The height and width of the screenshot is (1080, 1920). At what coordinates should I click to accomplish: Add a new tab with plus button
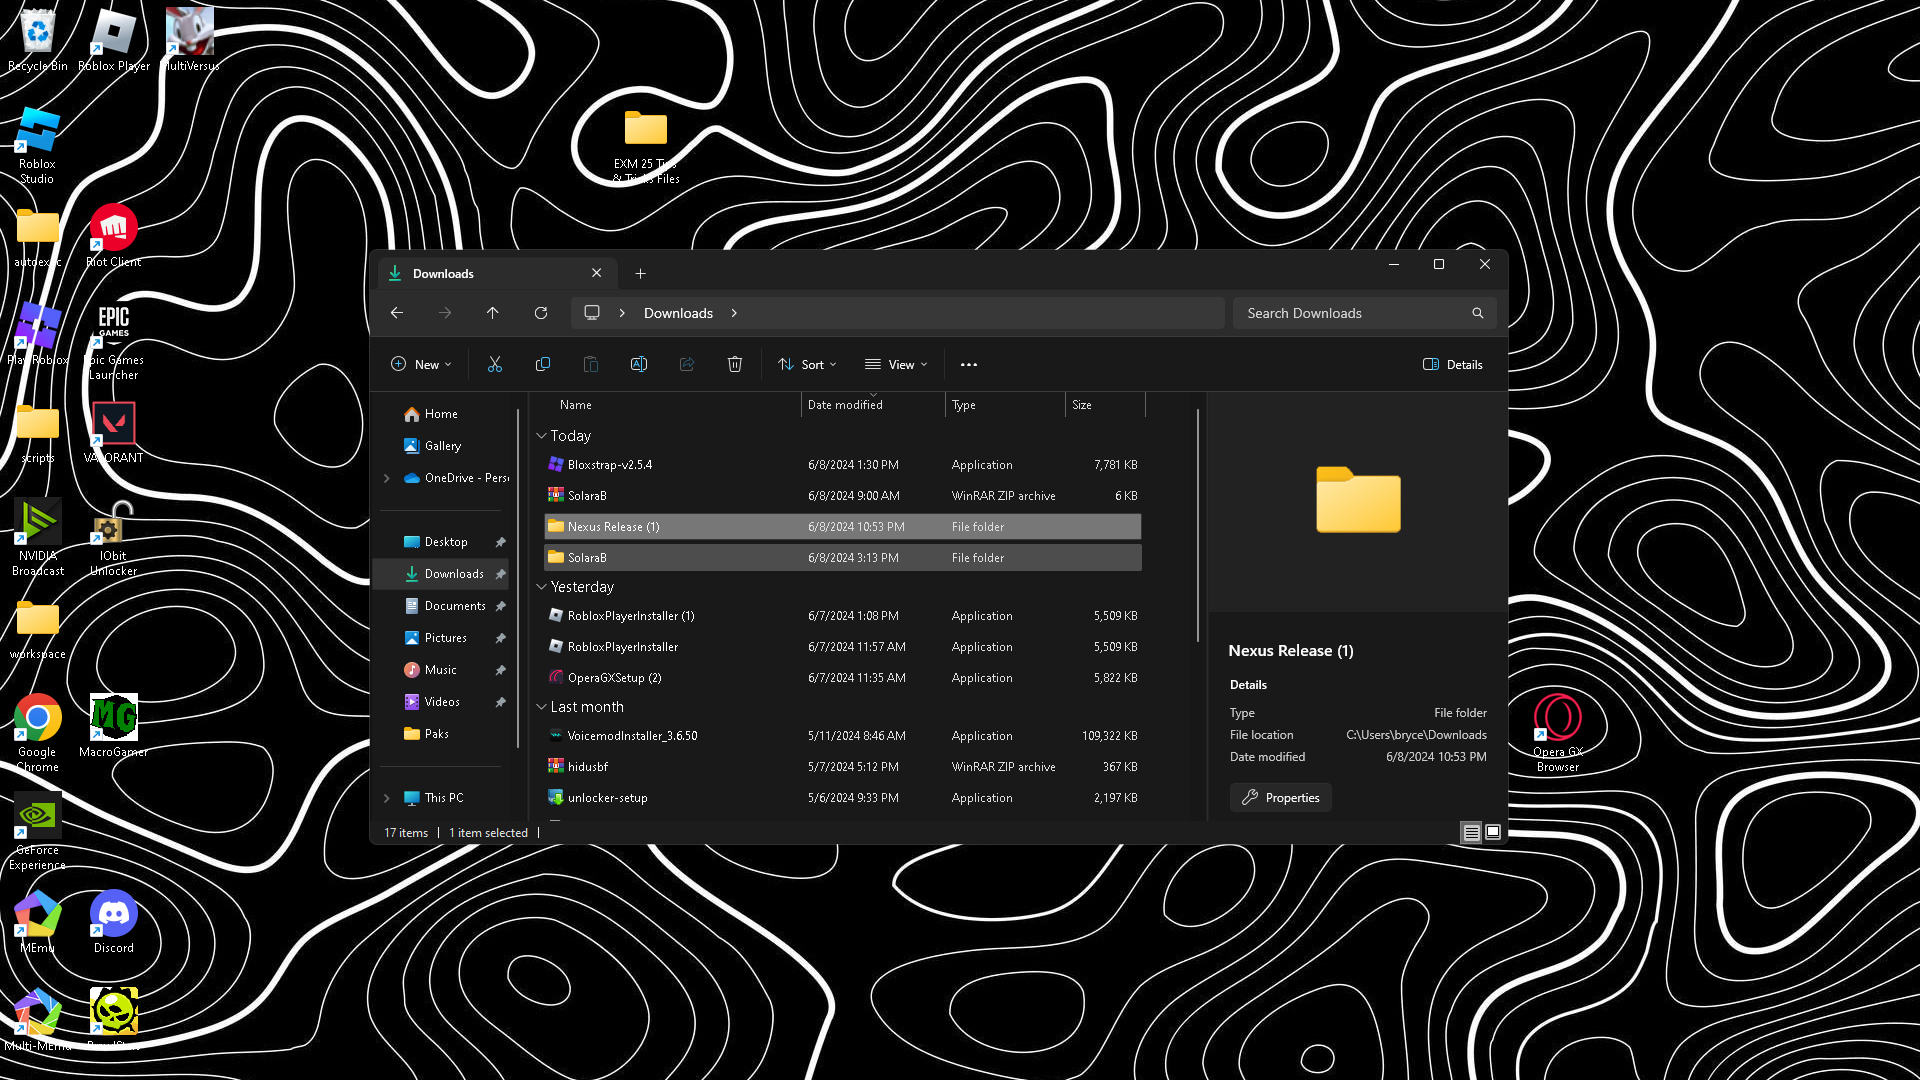640,274
